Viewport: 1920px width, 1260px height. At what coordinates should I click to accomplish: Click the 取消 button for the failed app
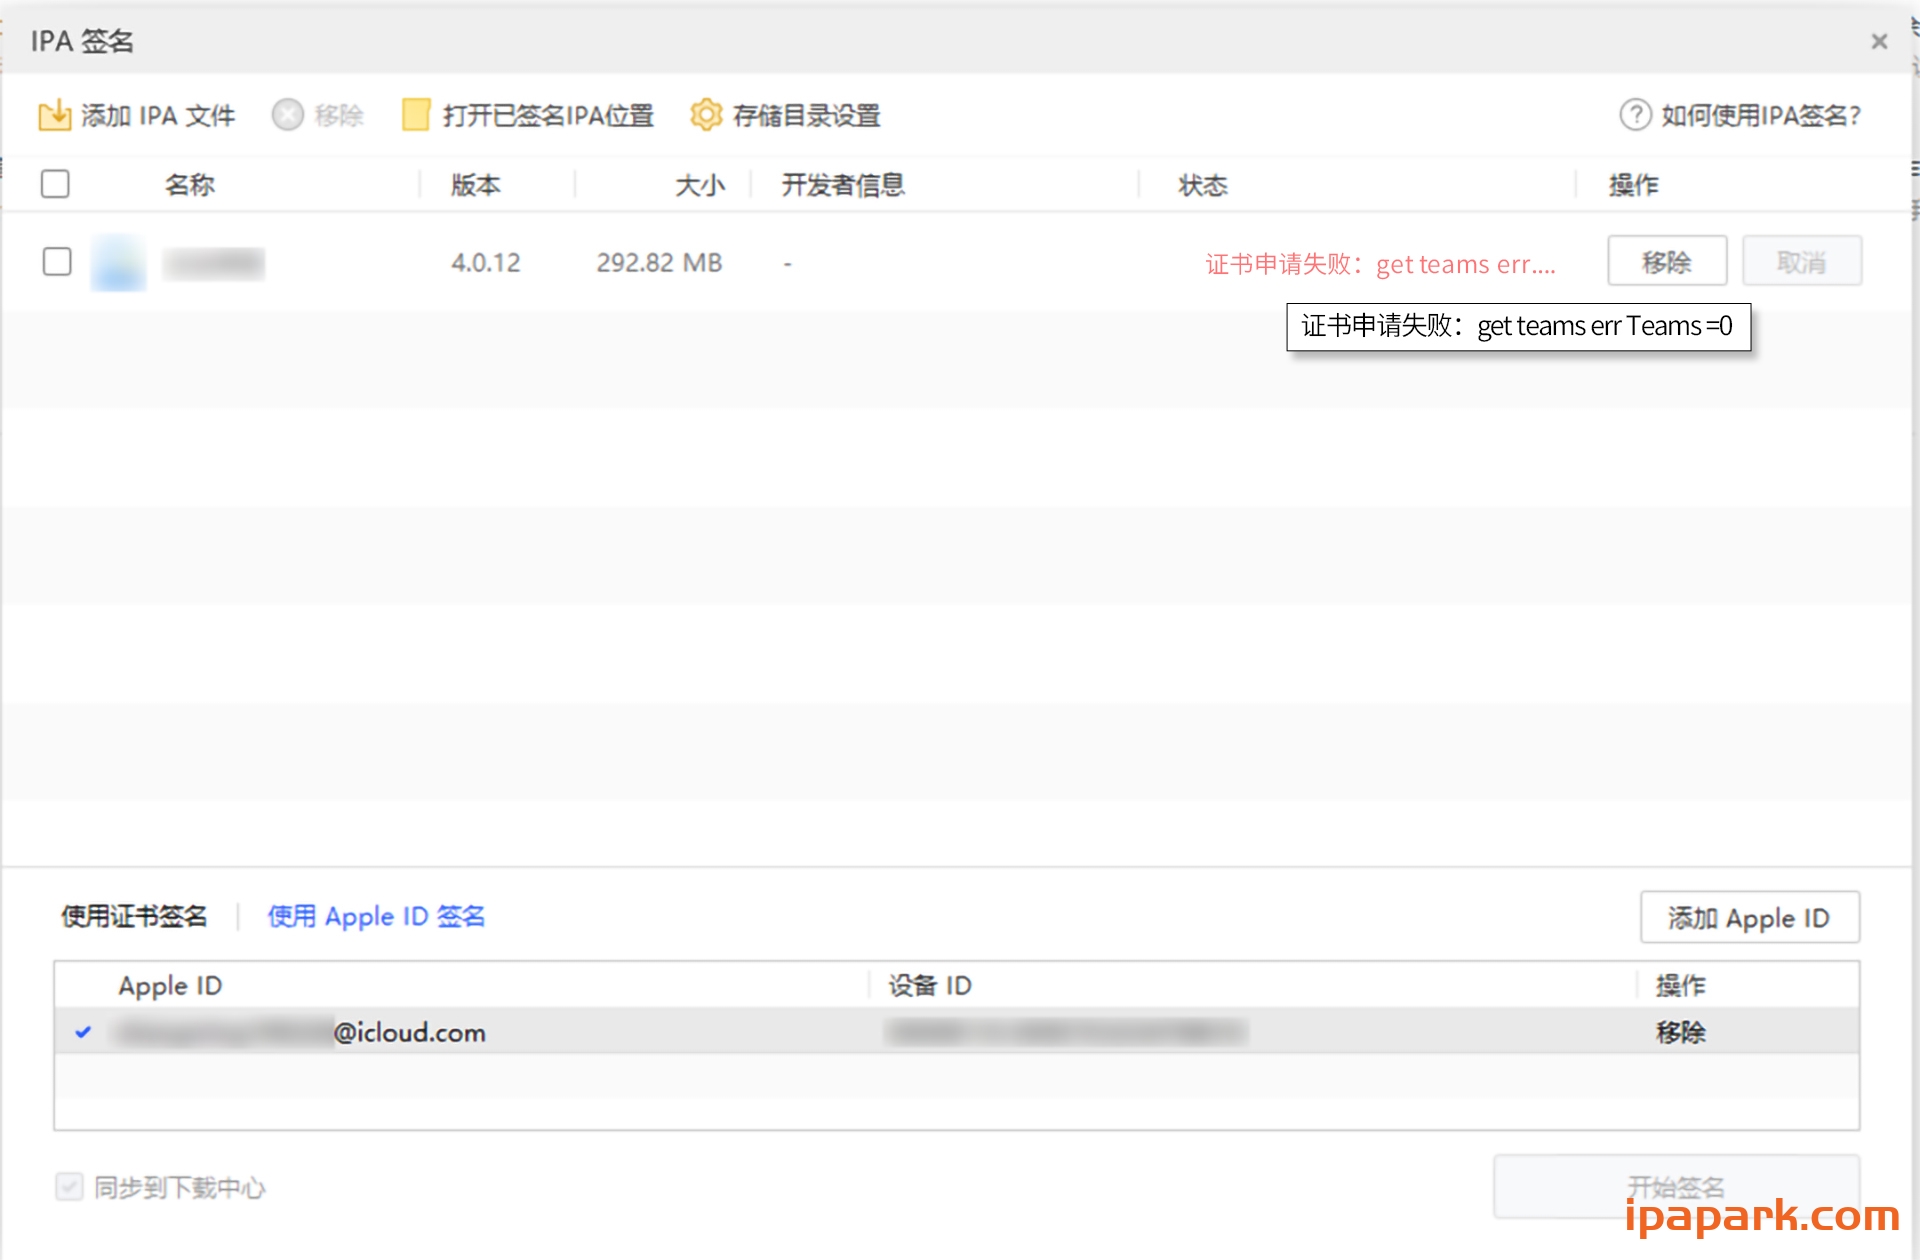tap(1801, 260)
